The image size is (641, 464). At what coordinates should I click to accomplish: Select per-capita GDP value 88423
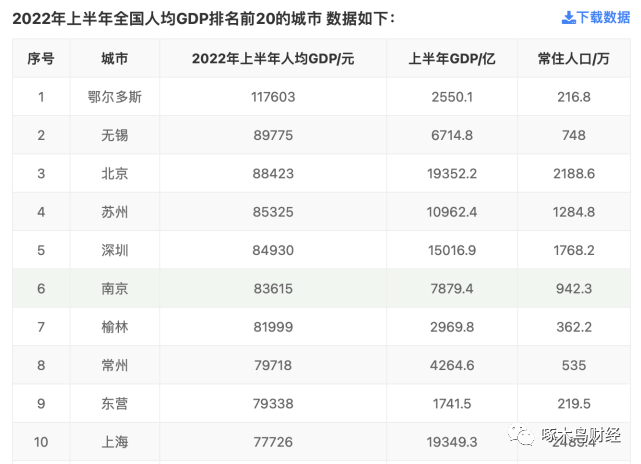(273, 174)
